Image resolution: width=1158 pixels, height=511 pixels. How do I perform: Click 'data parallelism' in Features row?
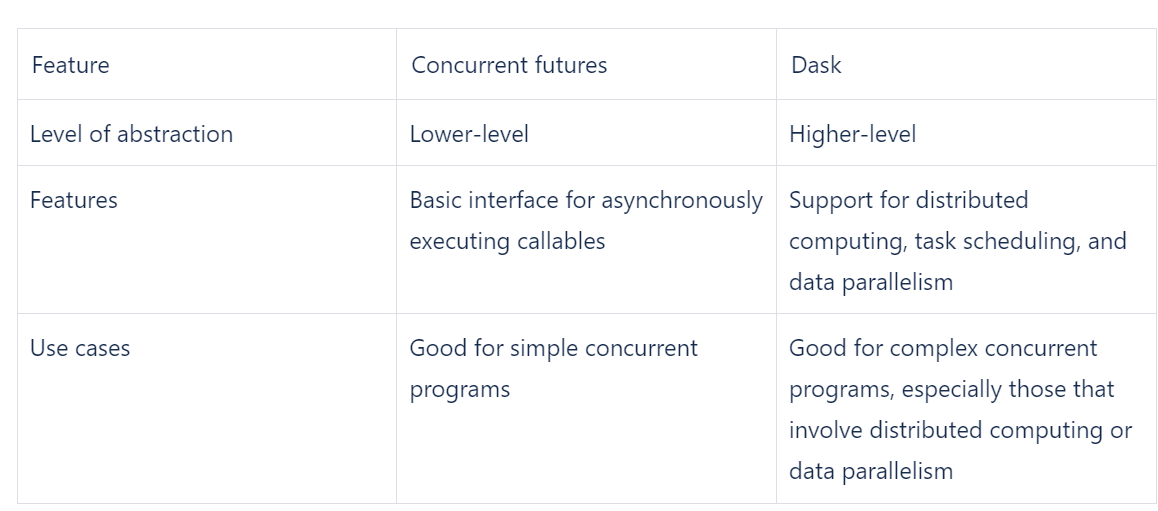pos(870,282)
